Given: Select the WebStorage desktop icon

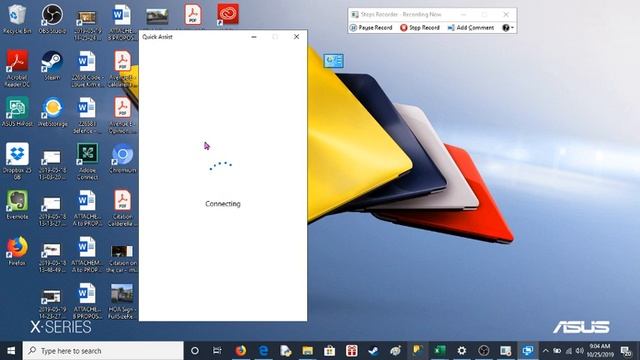Looking at the screenshot, I should tap(52, 111).
